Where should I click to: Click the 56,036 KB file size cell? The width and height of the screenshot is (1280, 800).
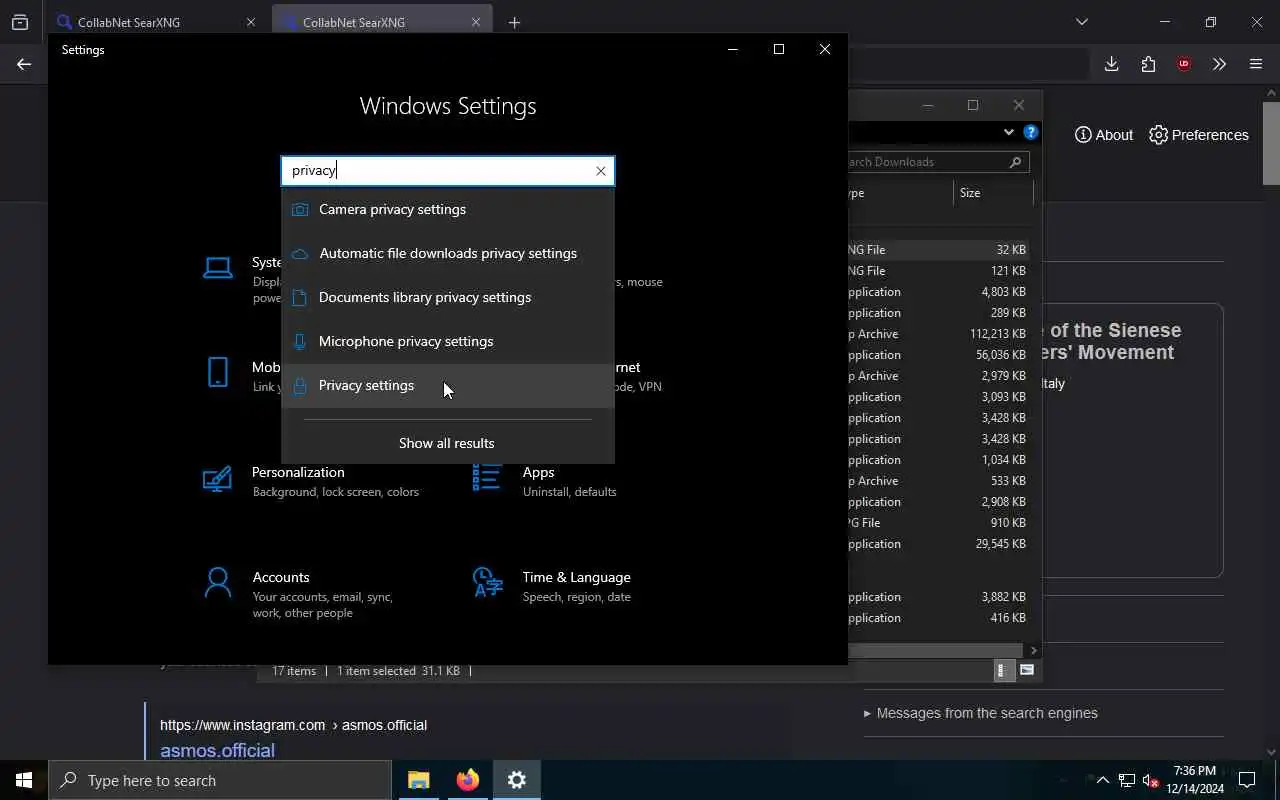pyautogui.click(x=1001, y=355)
